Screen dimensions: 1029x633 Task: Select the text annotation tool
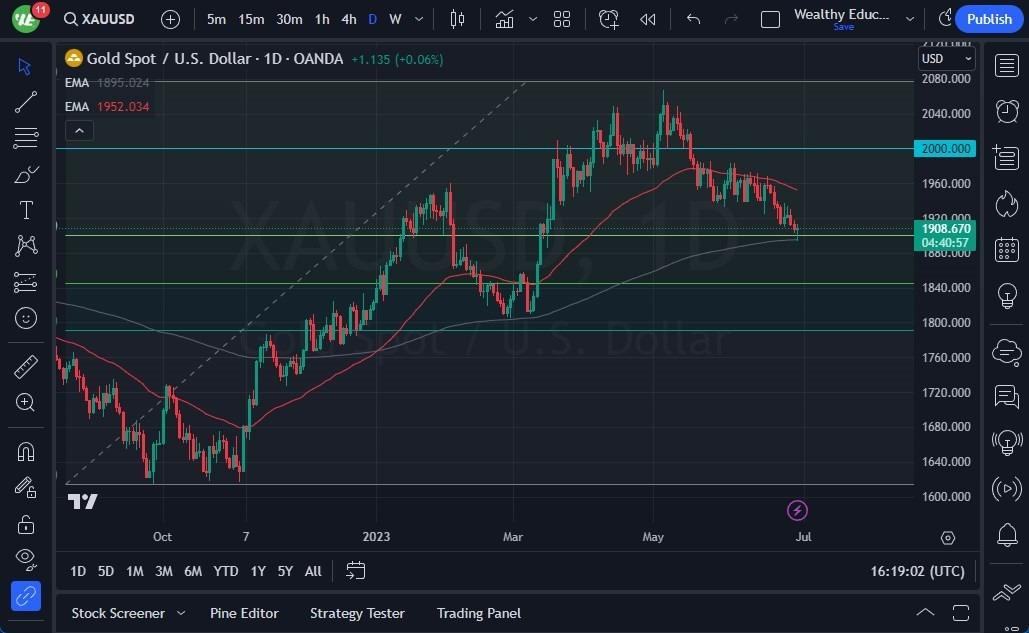[26, 210]
